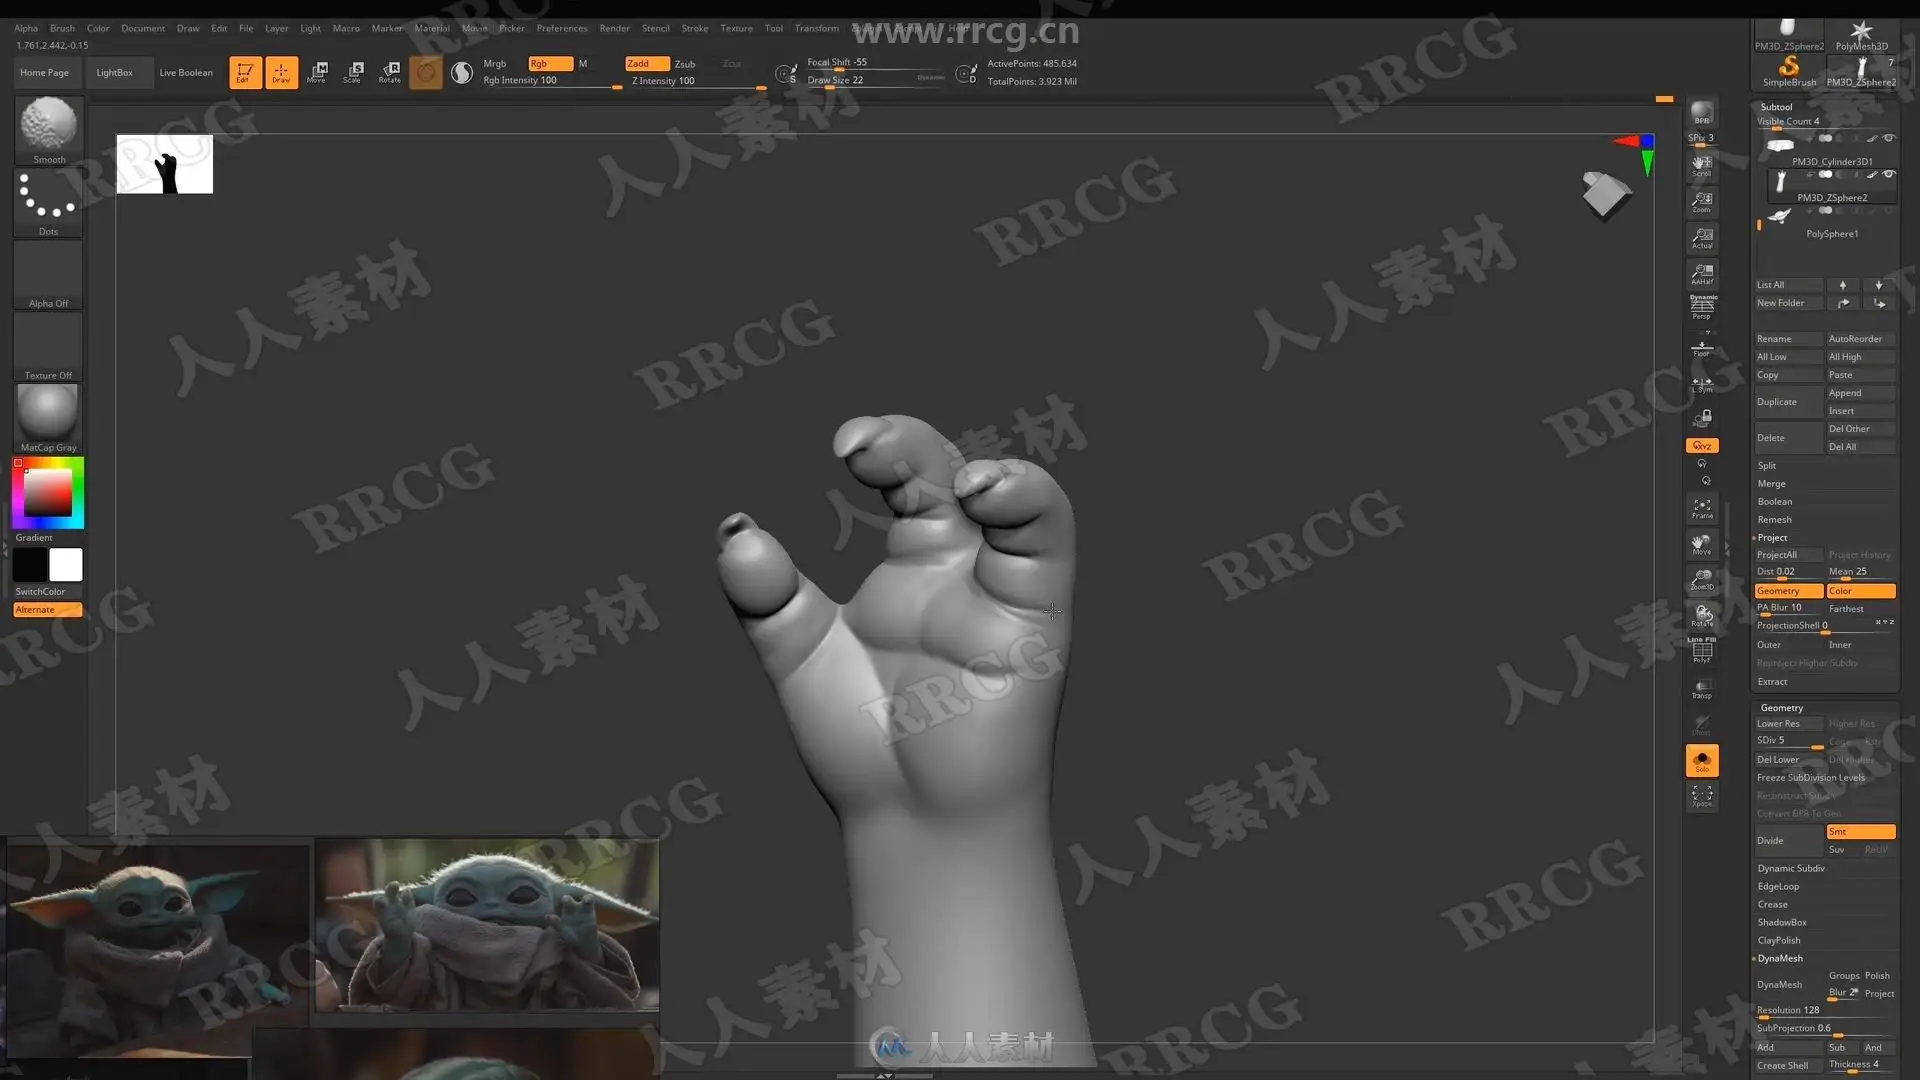1920x1080 pixels.
Task: Click the Scale mode icon
Action: [x=353, y=72]
